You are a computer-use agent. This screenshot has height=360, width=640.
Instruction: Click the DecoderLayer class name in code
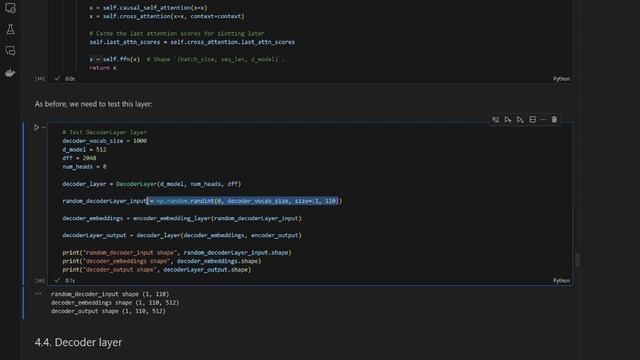coord(136,184)
